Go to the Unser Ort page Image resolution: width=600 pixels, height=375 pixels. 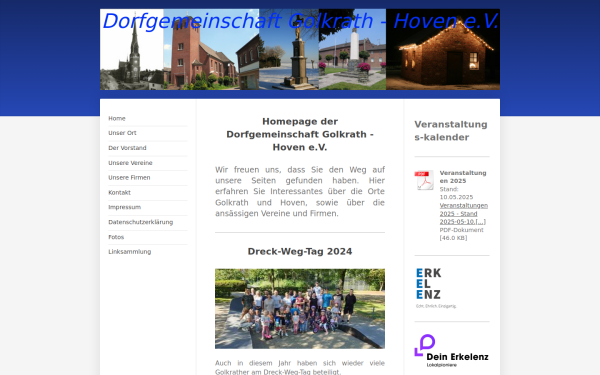pyautogui.click(x=122, y=133)
